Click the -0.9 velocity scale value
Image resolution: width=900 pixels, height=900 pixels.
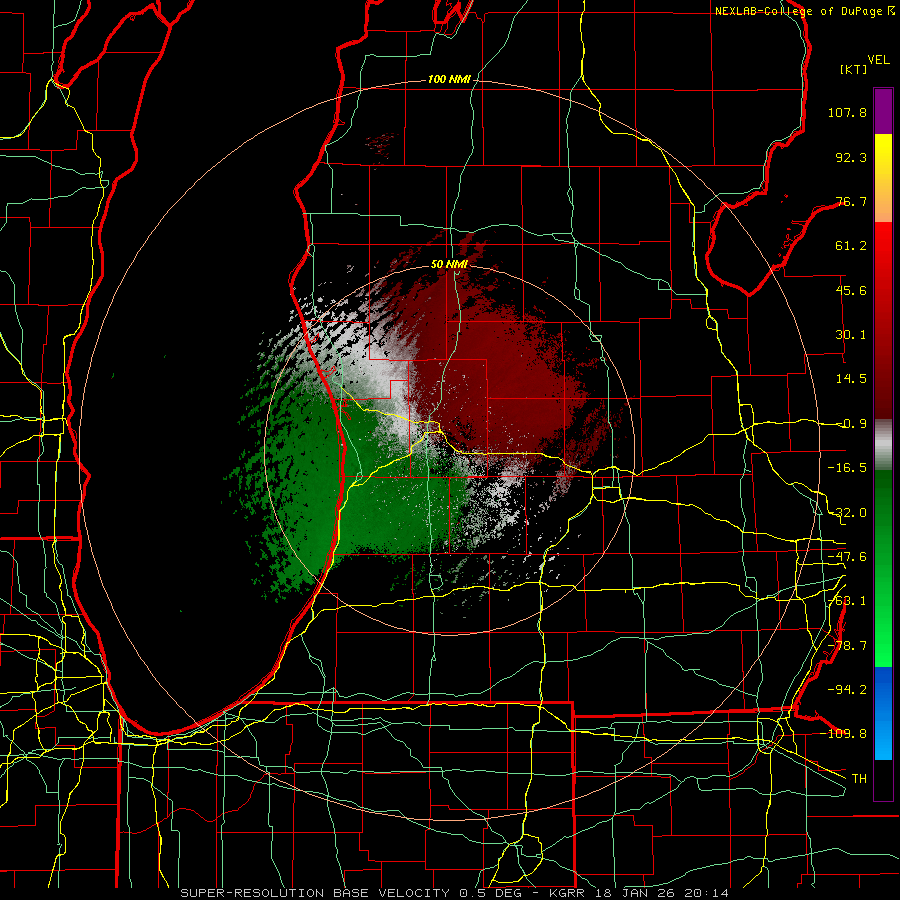pos(851,424)
